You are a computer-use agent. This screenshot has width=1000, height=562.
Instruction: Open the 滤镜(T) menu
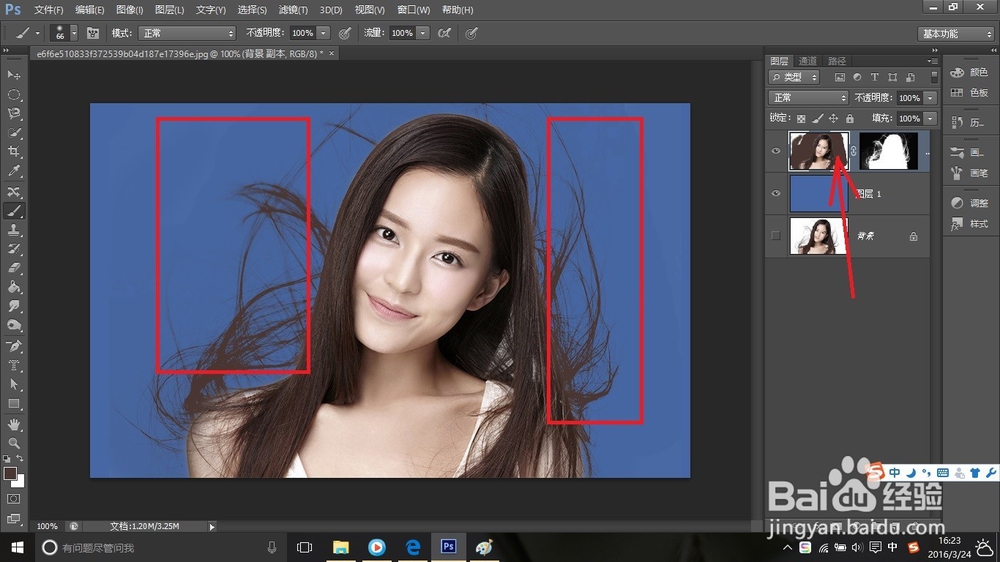point(293,10)
